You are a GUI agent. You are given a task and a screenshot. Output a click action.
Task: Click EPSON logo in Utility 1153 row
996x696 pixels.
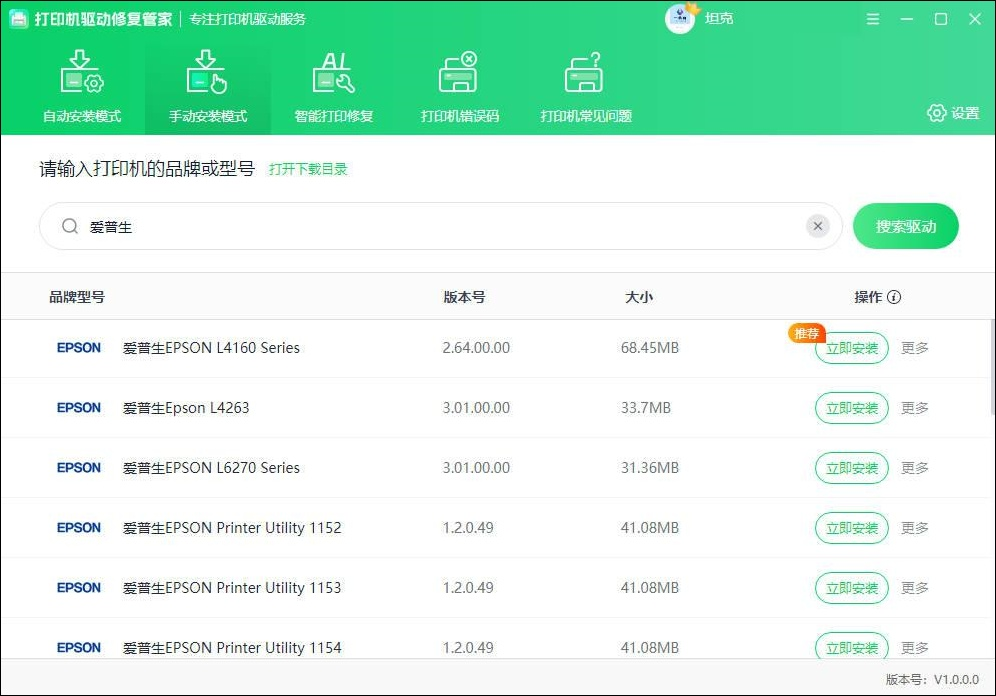pos(79,587)
